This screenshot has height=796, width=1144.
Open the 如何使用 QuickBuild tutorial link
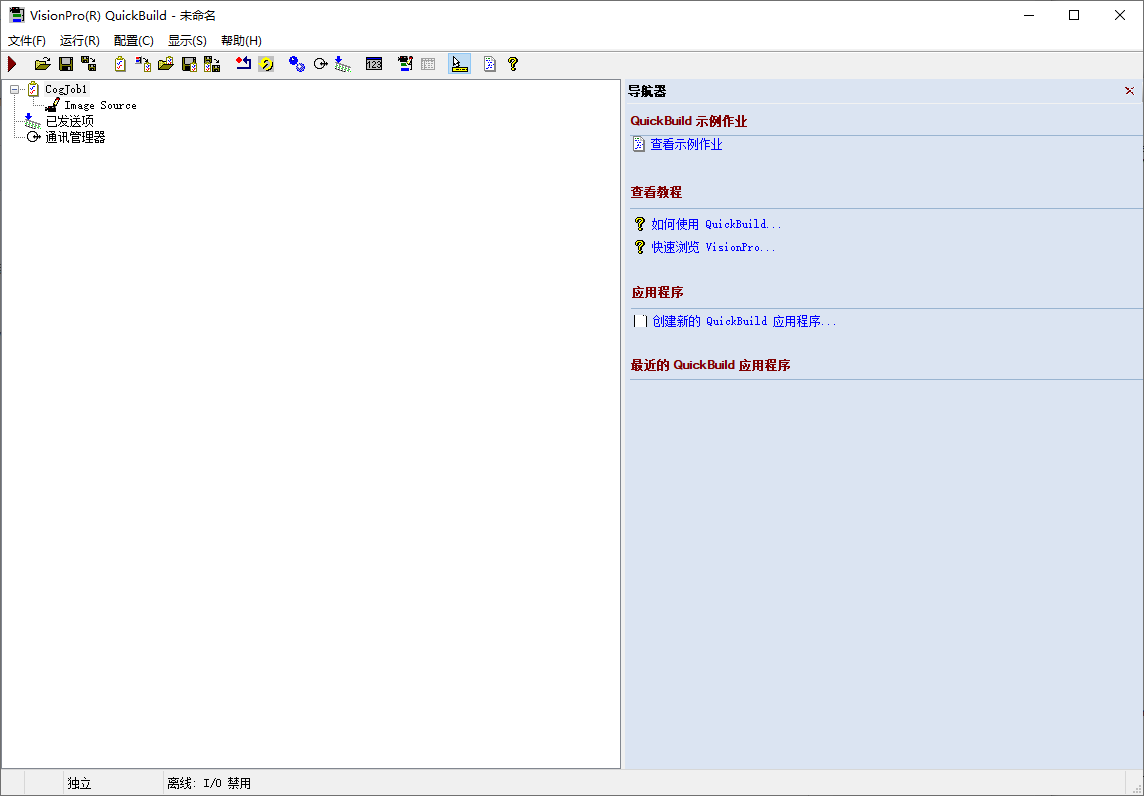point(714,223)
